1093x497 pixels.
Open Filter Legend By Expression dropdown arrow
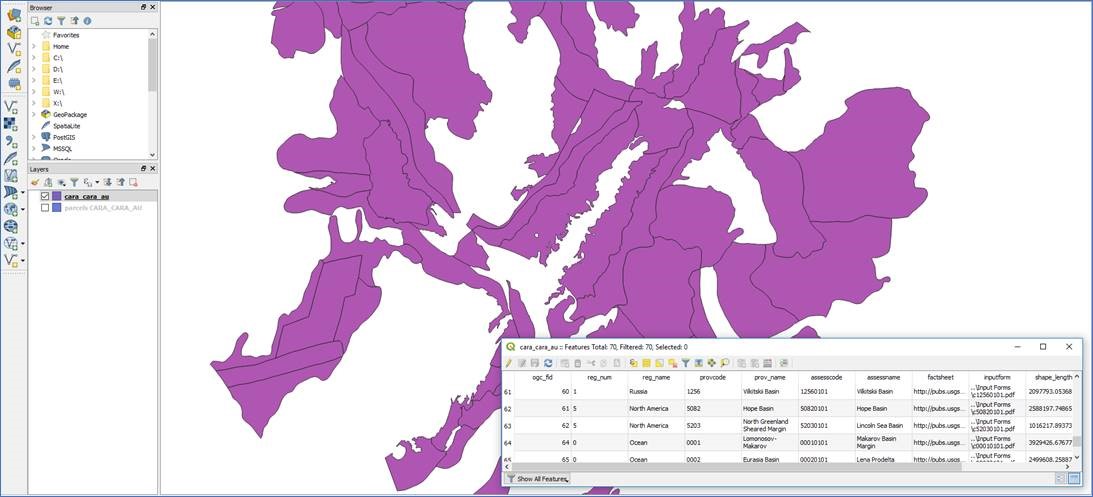tap(97, 182)
